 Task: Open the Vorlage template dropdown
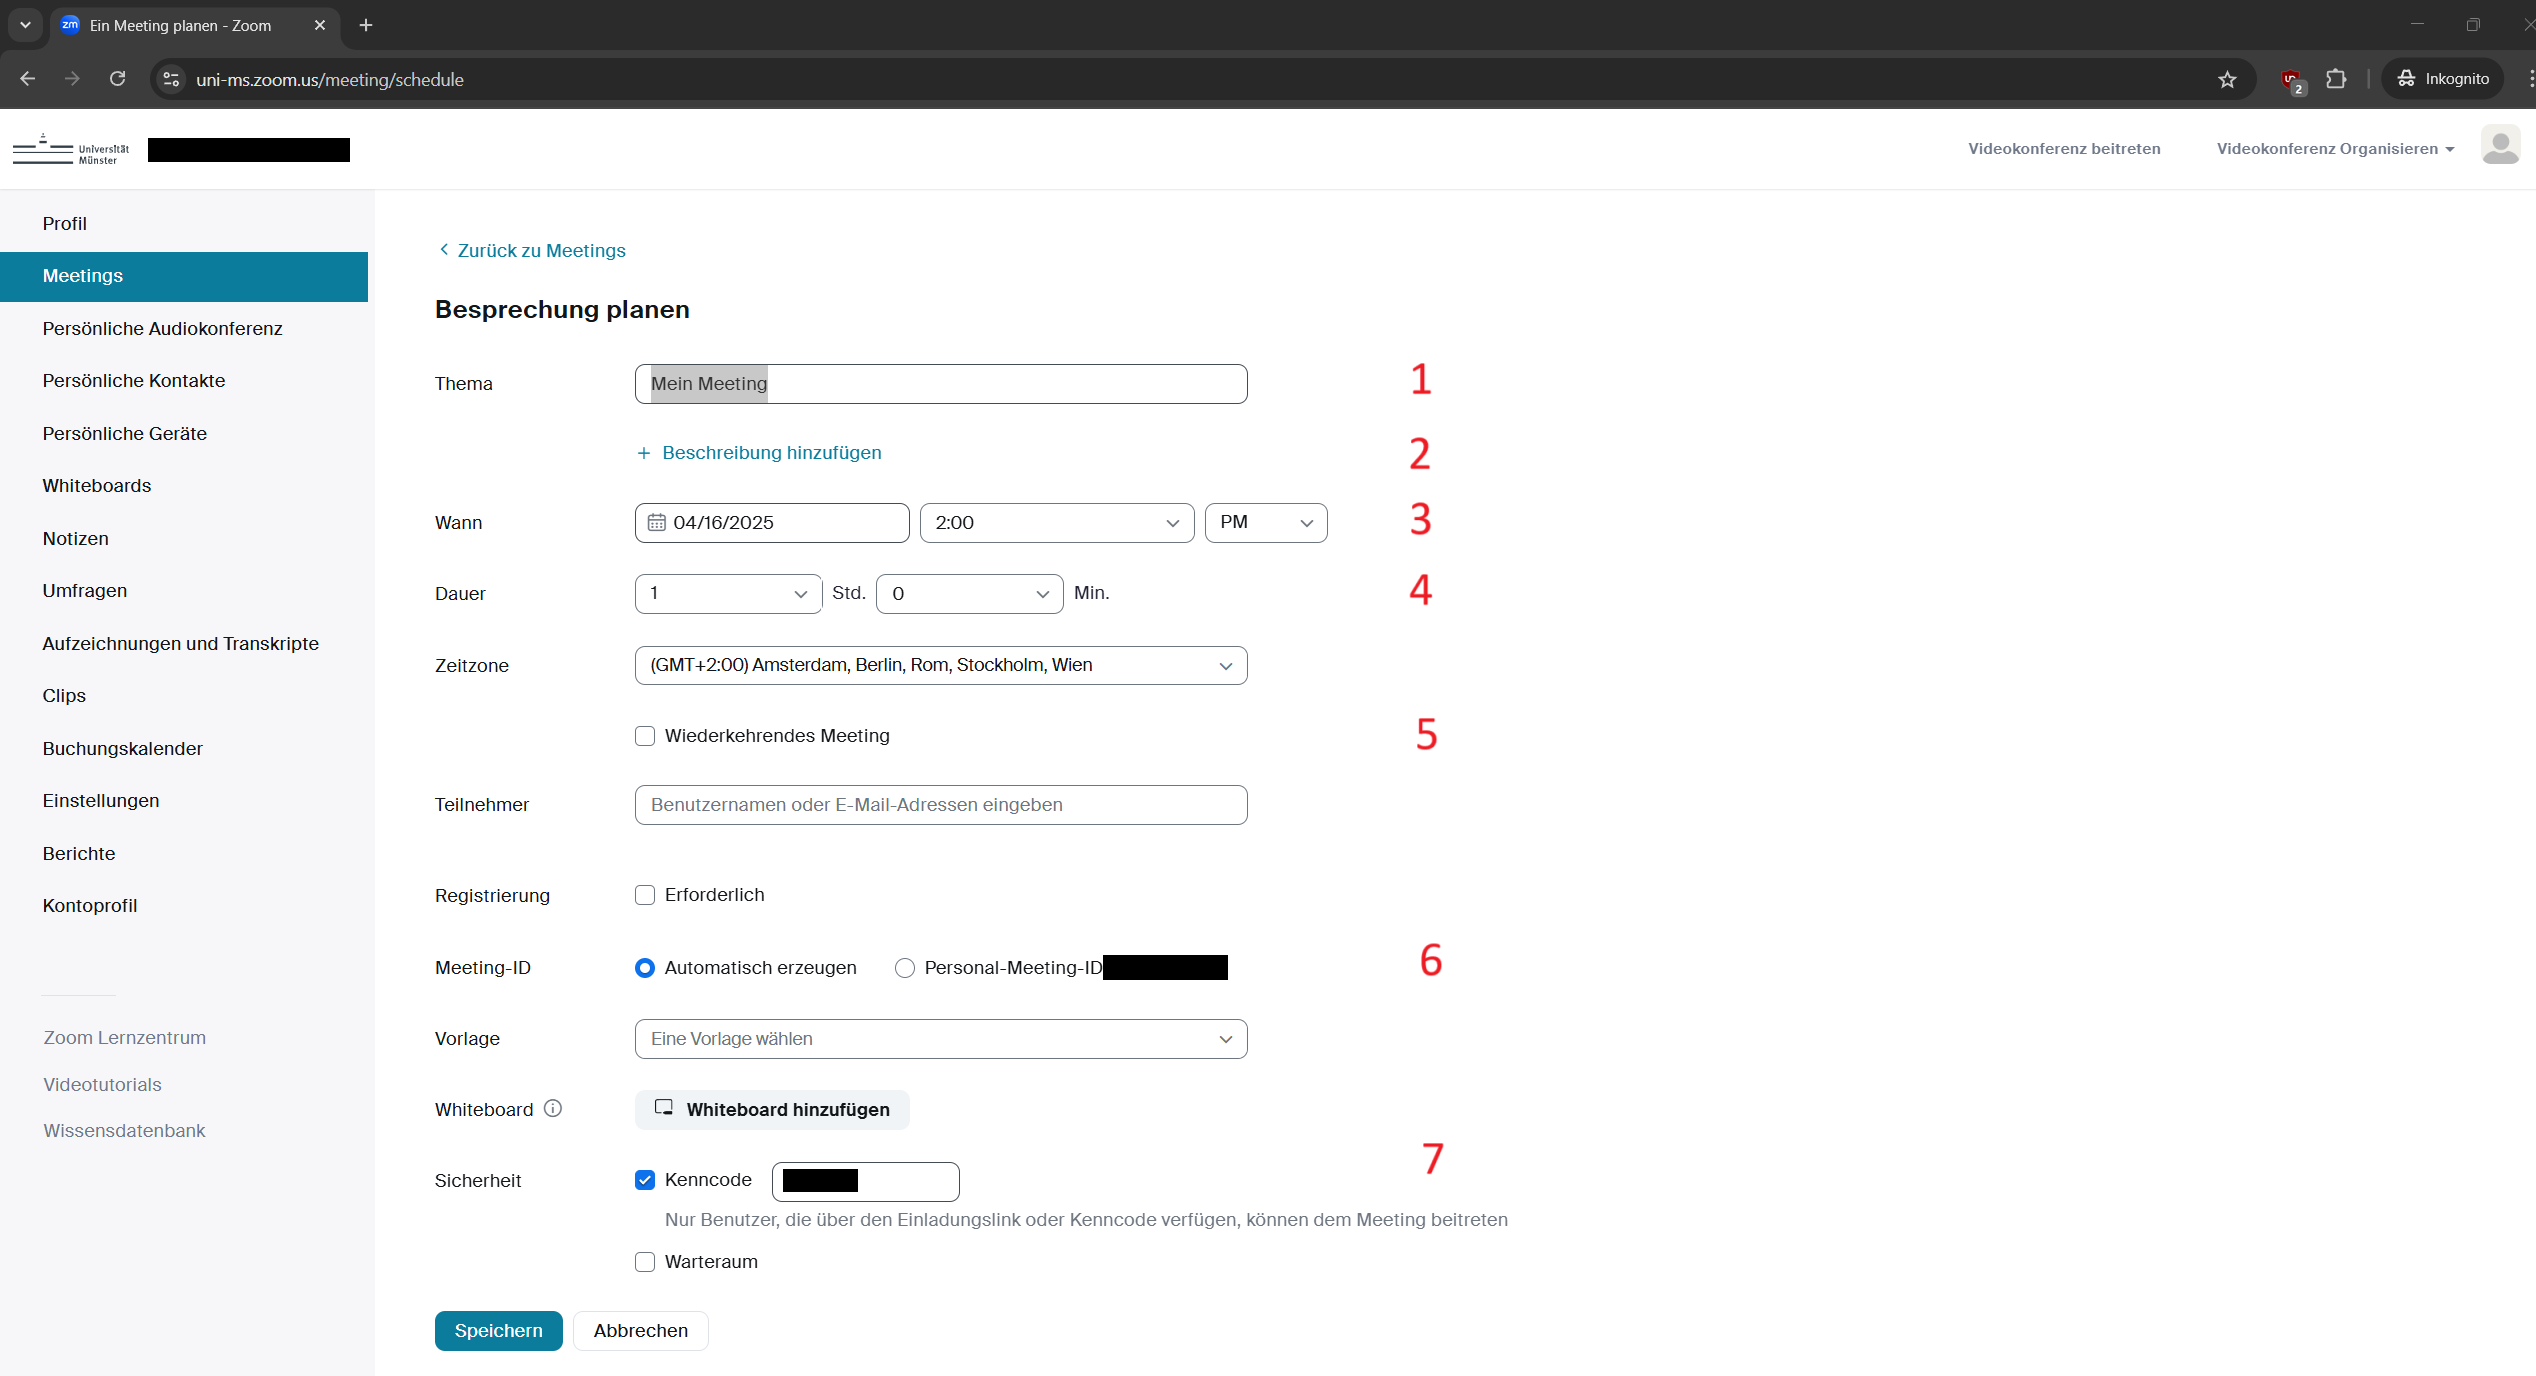940,1039
